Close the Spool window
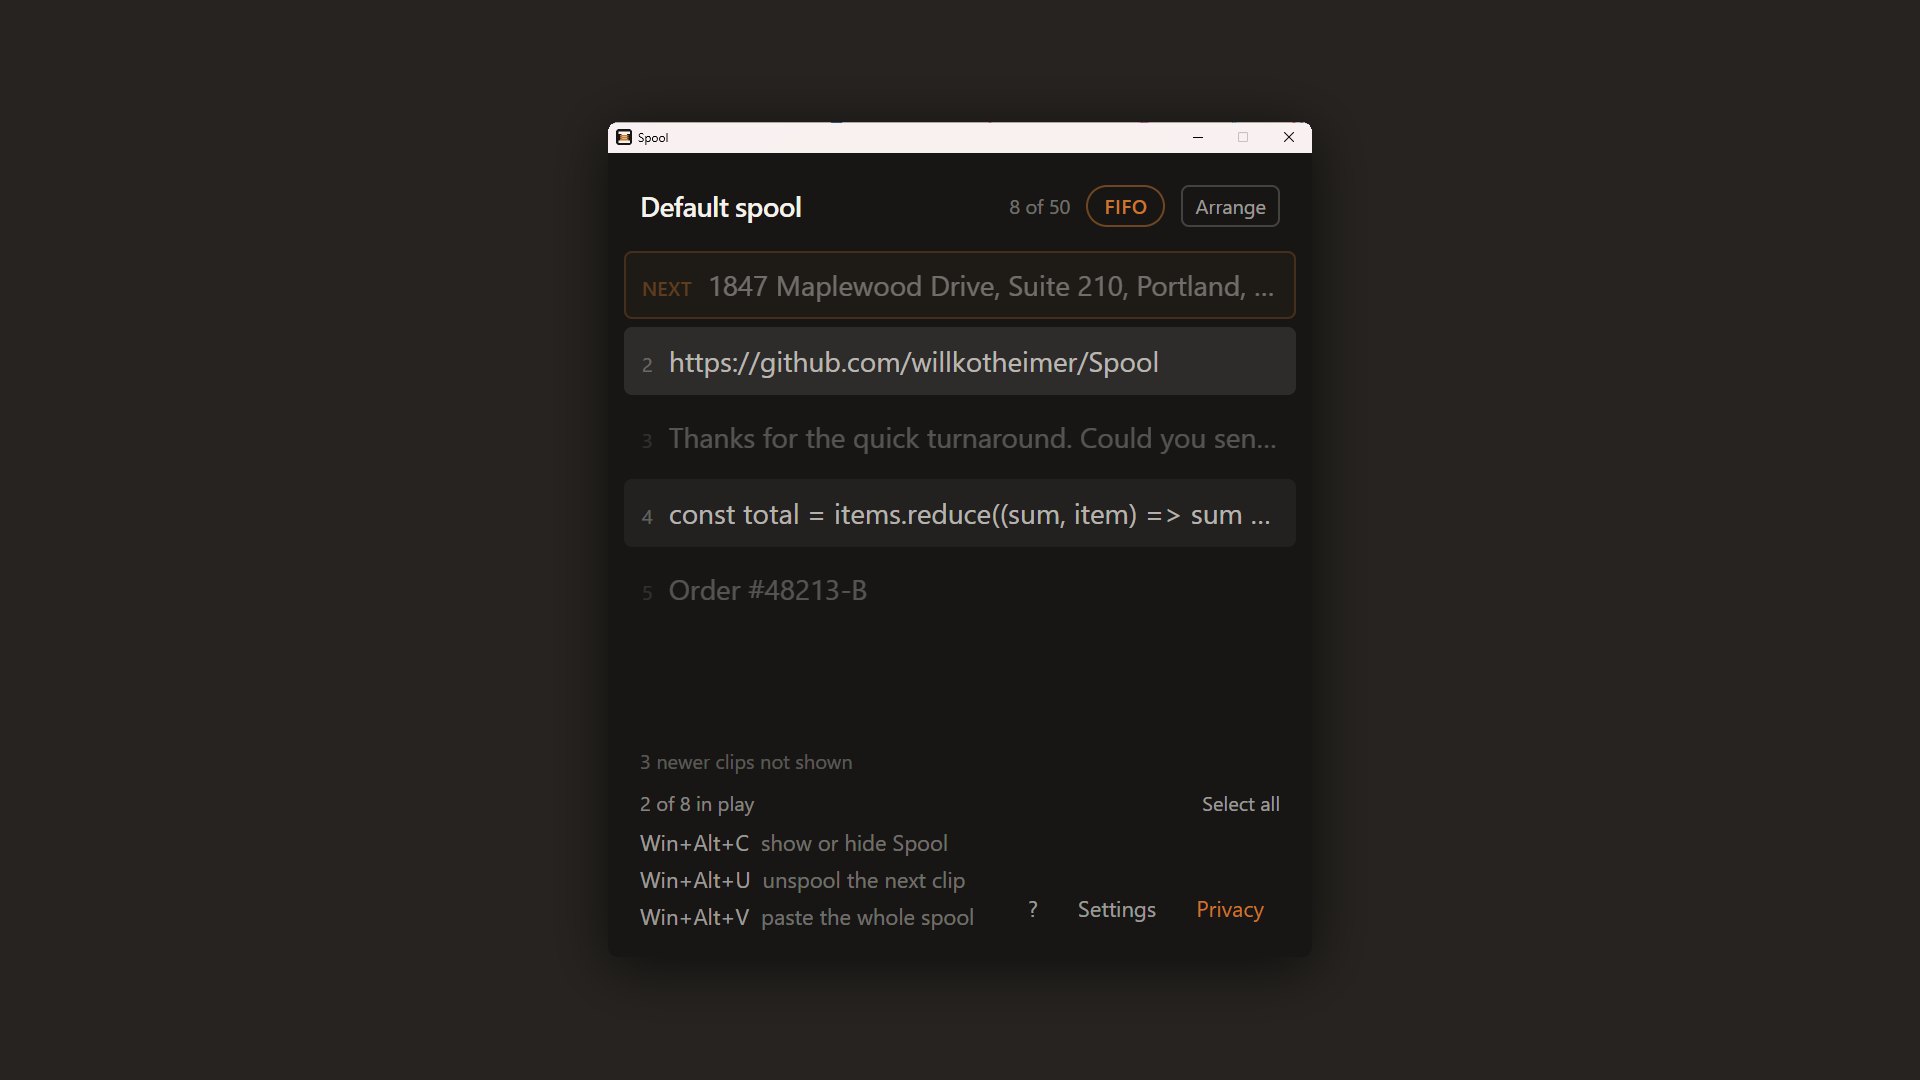Screen dimensions: 1920x1080 pyautogui.click(x=1289, y=137)
